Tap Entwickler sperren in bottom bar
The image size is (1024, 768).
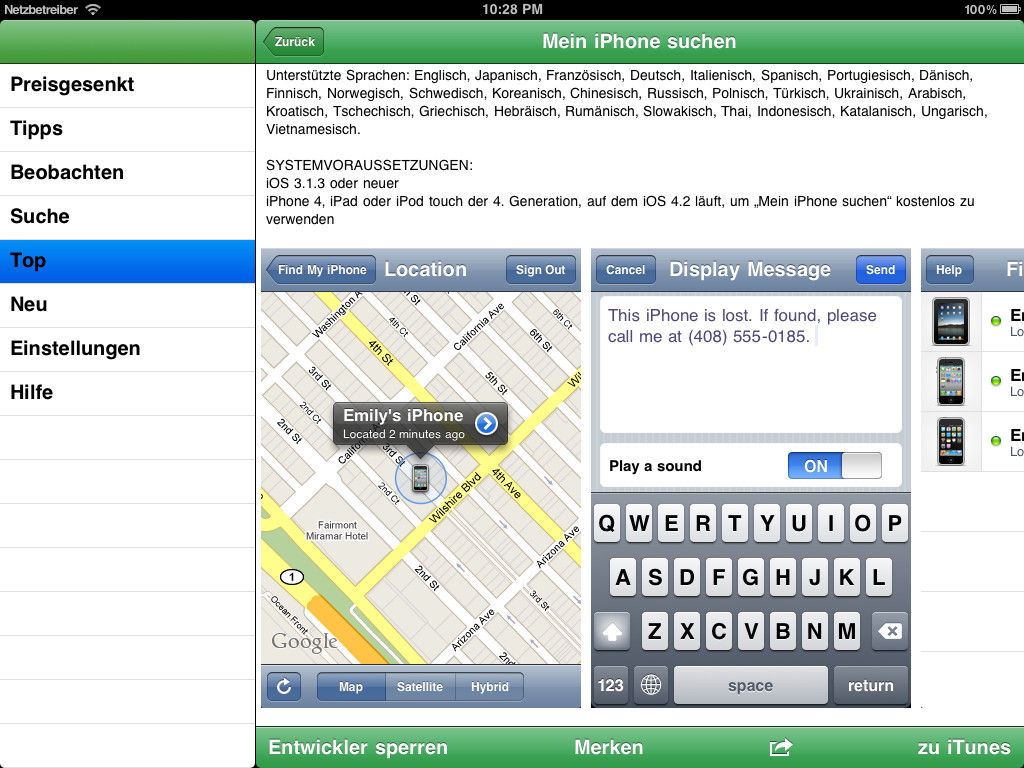pyautogui.click(x=358, y=747)
